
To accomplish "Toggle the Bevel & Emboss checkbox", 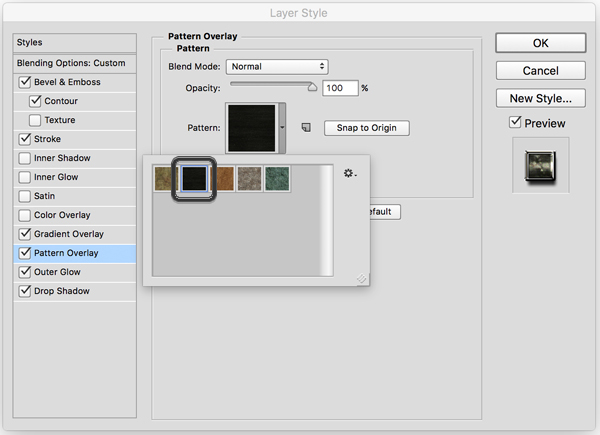I will pos(25,82).
